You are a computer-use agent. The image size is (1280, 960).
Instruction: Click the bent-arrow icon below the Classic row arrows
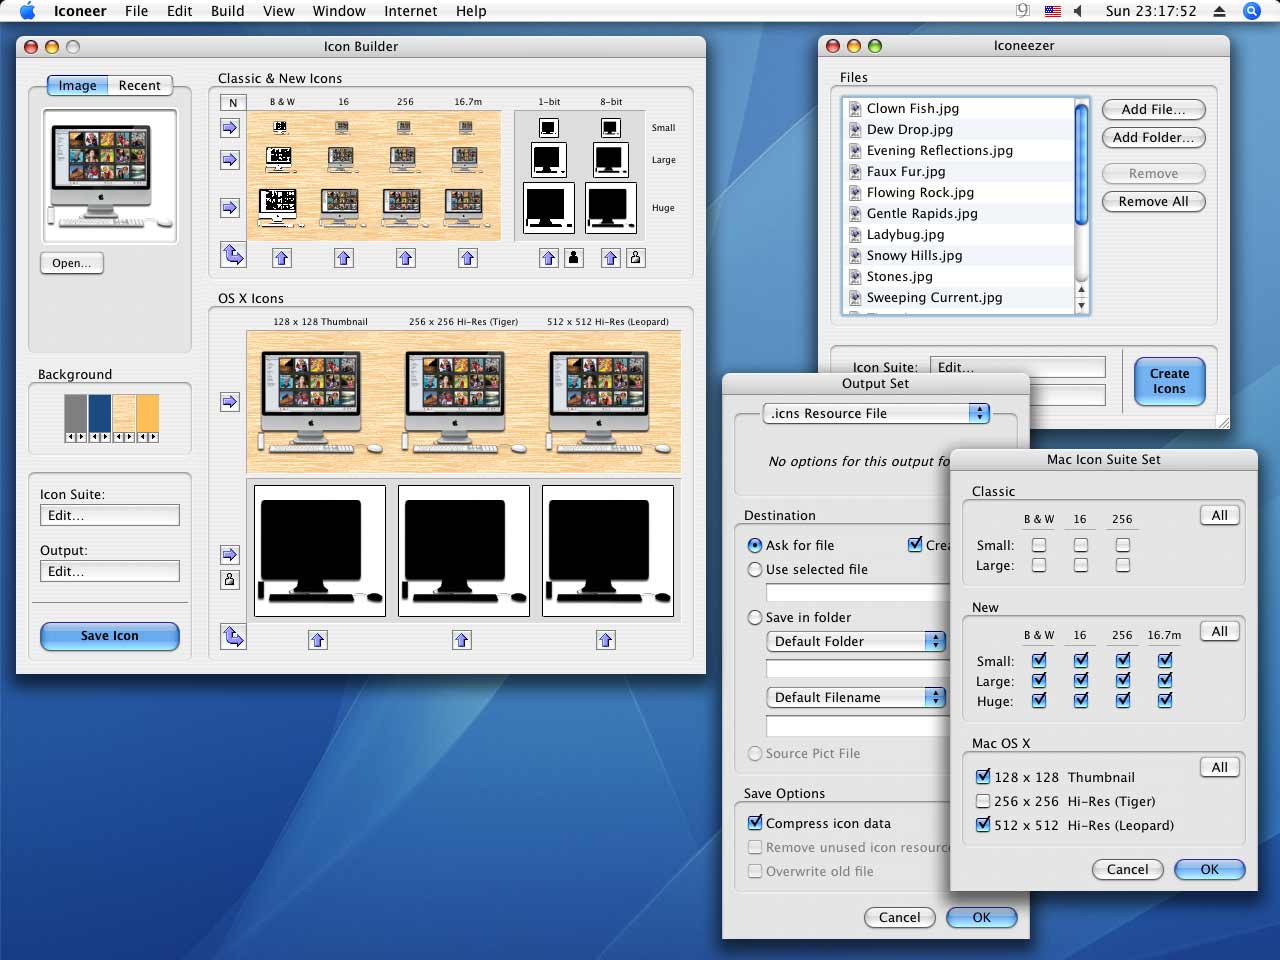(233, 255)
